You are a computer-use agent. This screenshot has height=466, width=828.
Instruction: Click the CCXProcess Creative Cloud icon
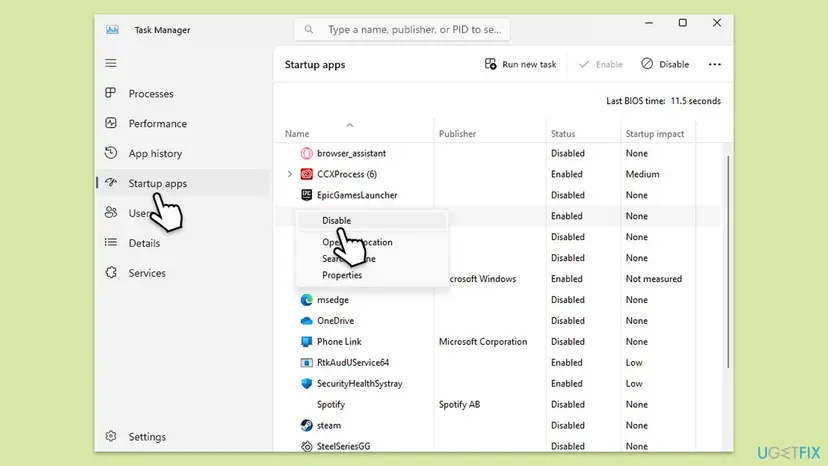click(306, 174)
